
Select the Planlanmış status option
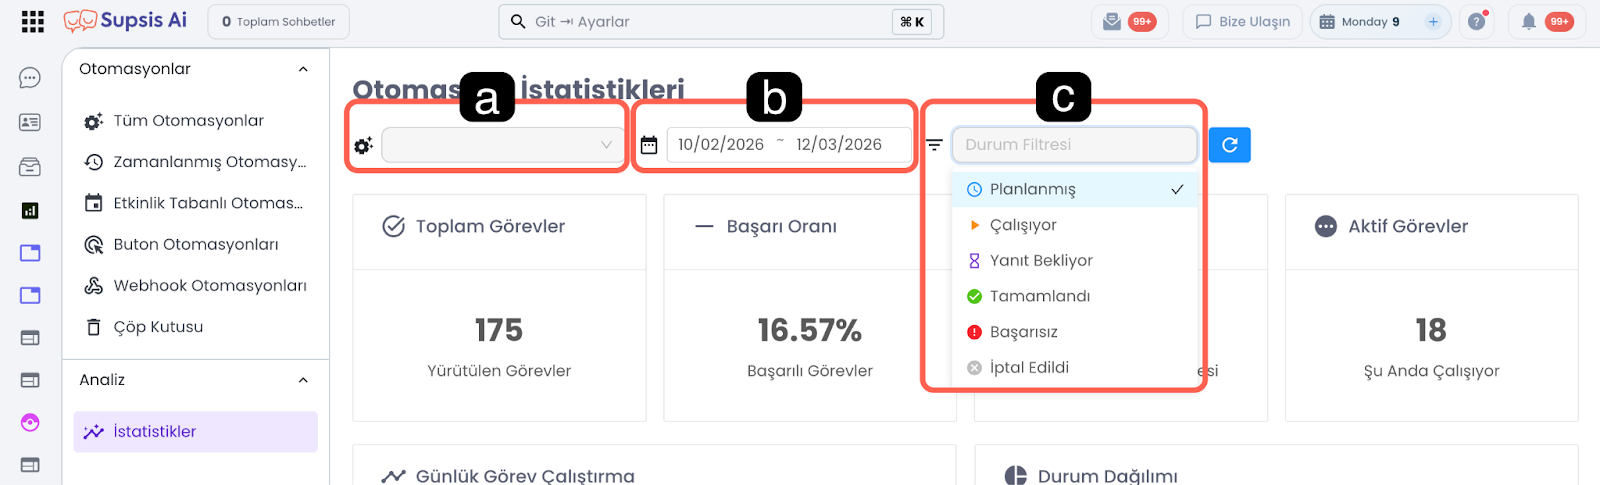[x=1033, y=189]
